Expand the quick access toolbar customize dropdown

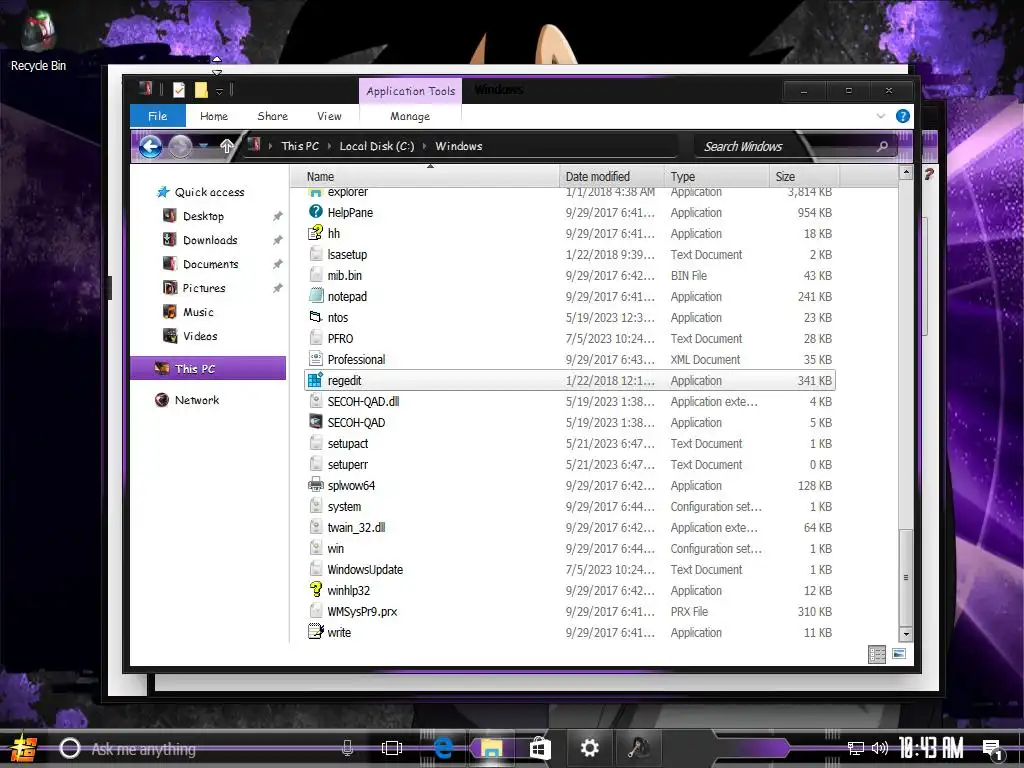[220, 91]
